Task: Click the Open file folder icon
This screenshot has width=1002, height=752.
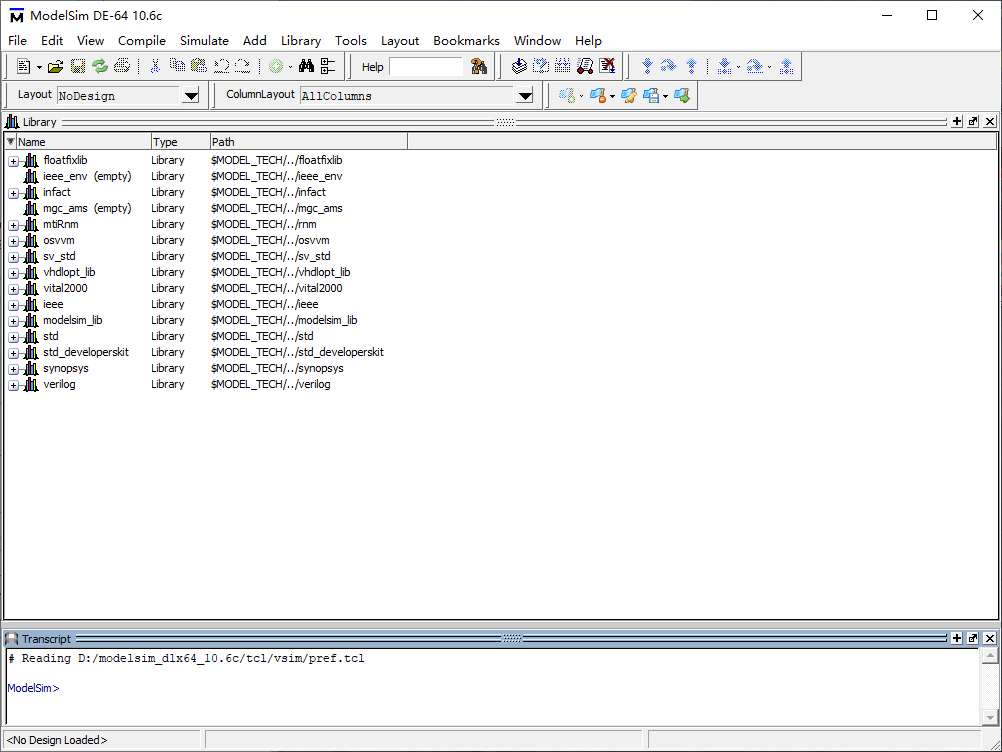Action: [x=56, y=66]
